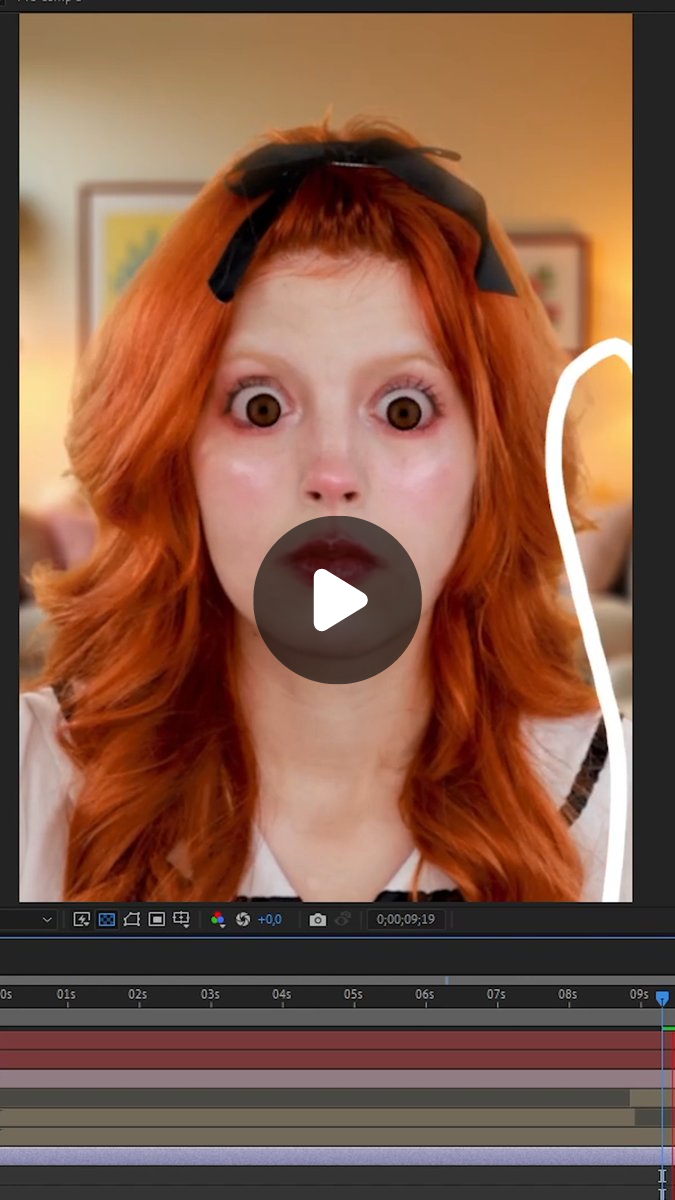Click exposure value +0,0
675x1200 pixels.
click(x=270, y=919)
